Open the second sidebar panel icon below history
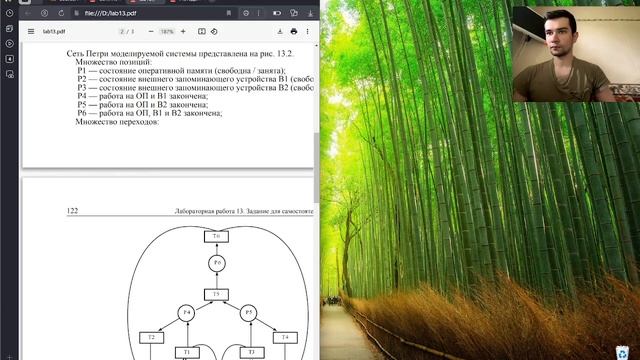The height and width of the screenshot is (360, 640). pos(9,29)
